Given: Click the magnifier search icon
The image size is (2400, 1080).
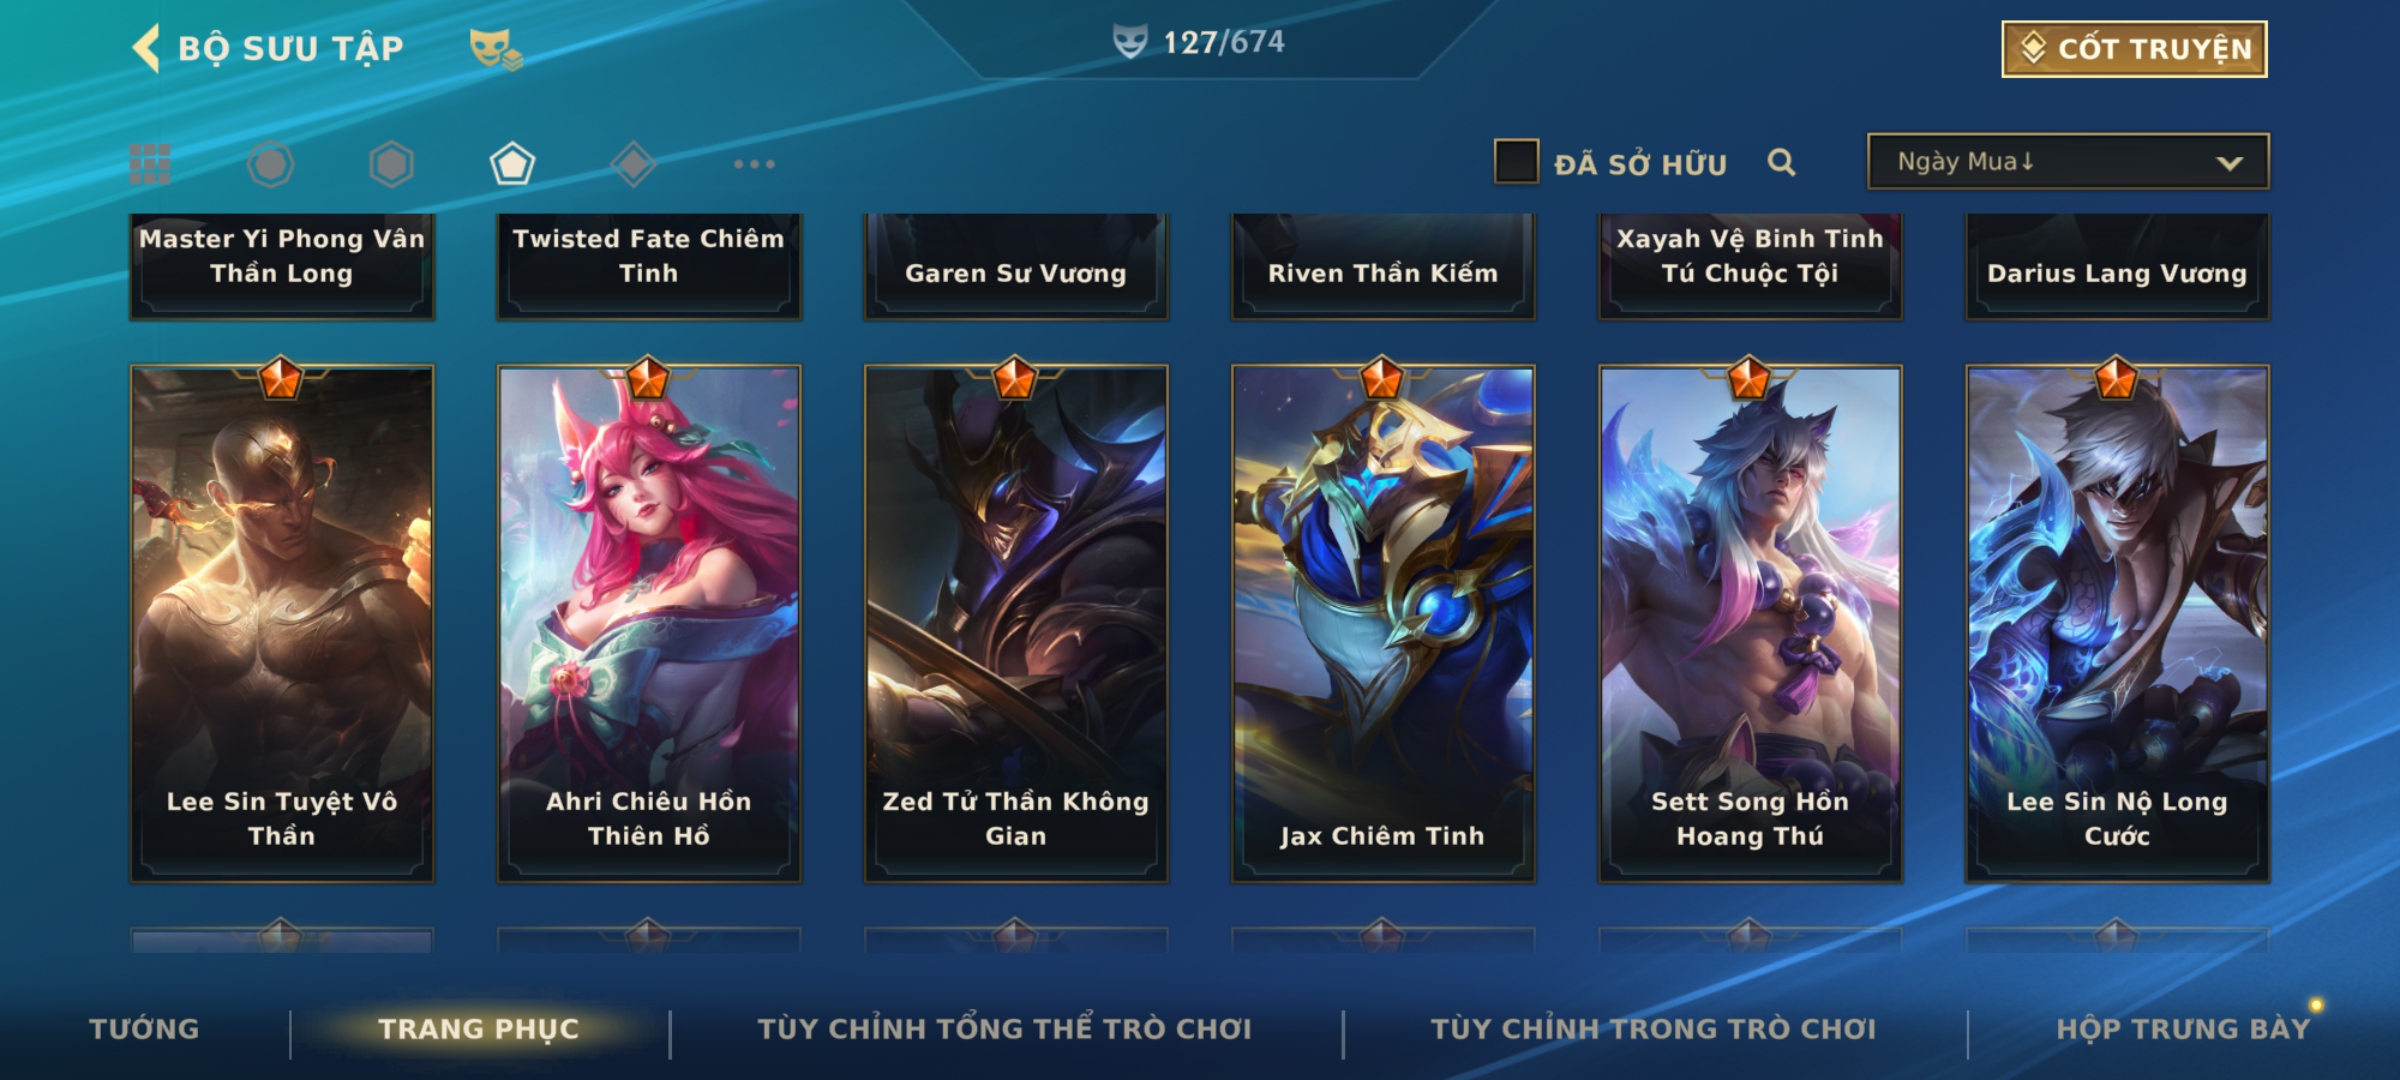Looking at the screenshot, I should coord(1781,162).
